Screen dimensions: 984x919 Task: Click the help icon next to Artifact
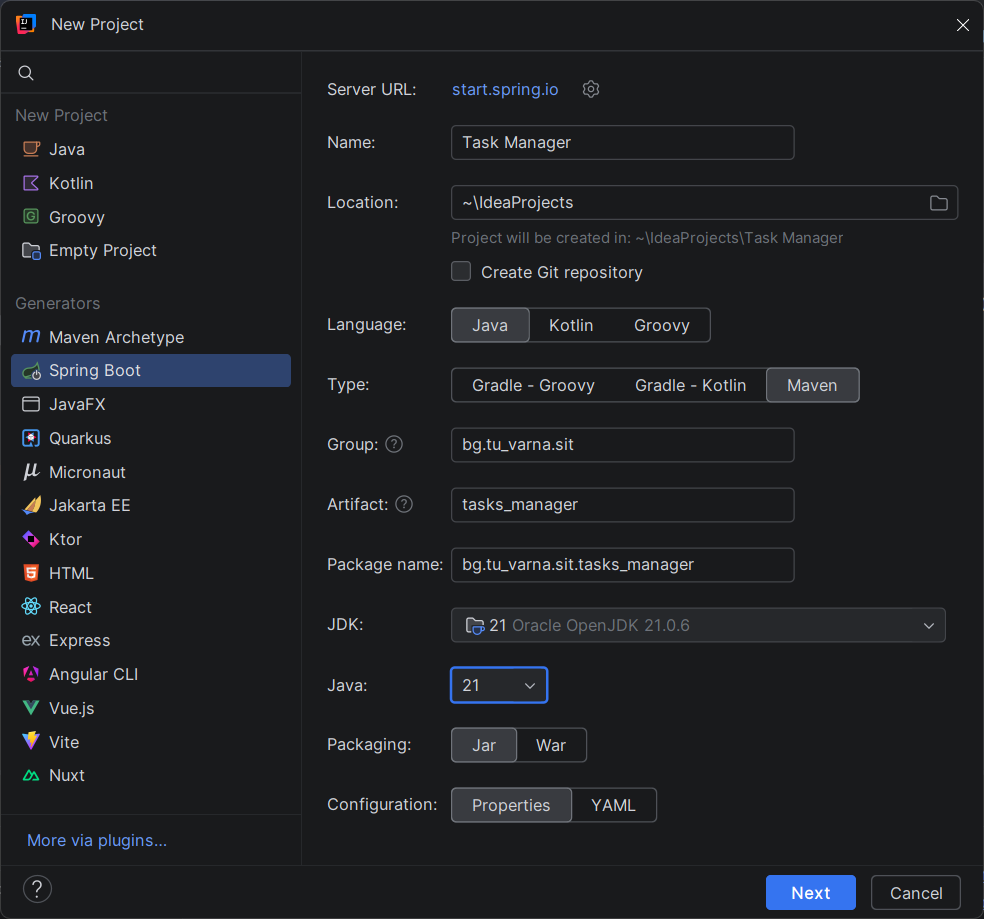click(404, 504)
